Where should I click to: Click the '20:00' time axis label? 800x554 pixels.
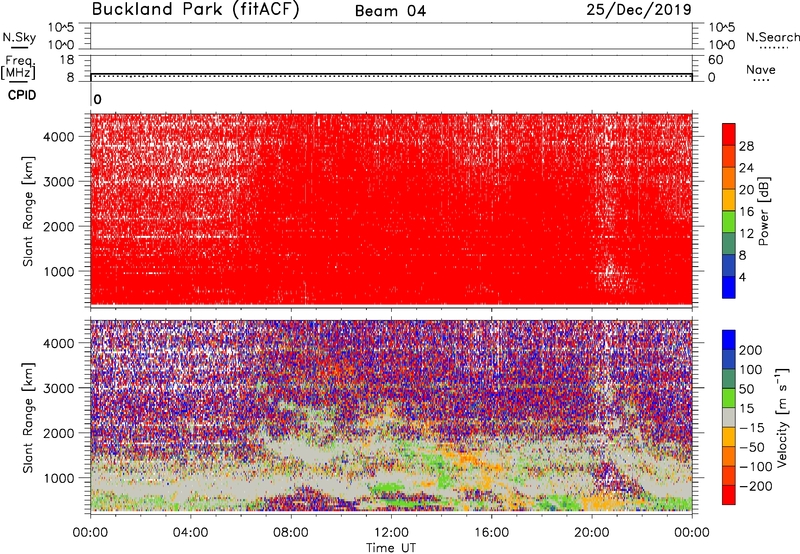coord(591,533)
